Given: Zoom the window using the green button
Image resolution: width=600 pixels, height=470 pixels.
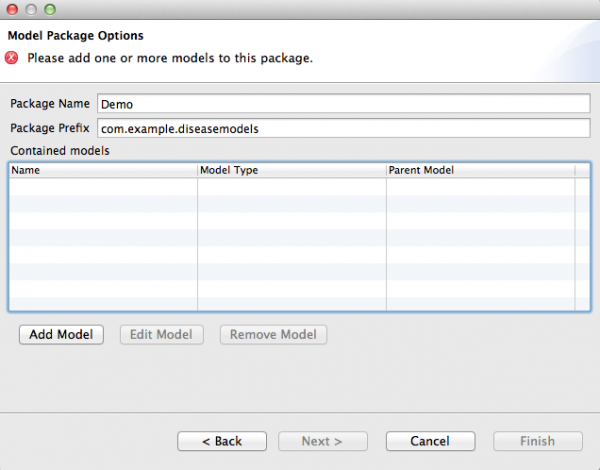Looking at the screenshot, I should pyautogui.click(x=50, y=9).
